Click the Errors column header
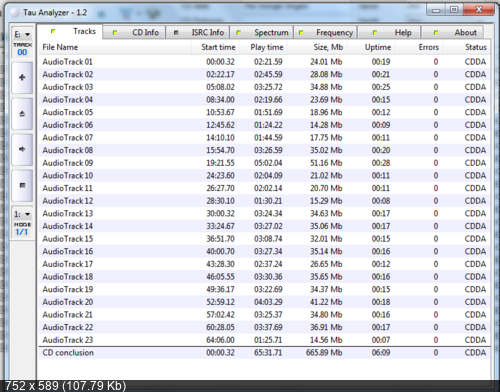Viewport: 500px width, 392px height. pyautogui.click(x=418, y=47)
